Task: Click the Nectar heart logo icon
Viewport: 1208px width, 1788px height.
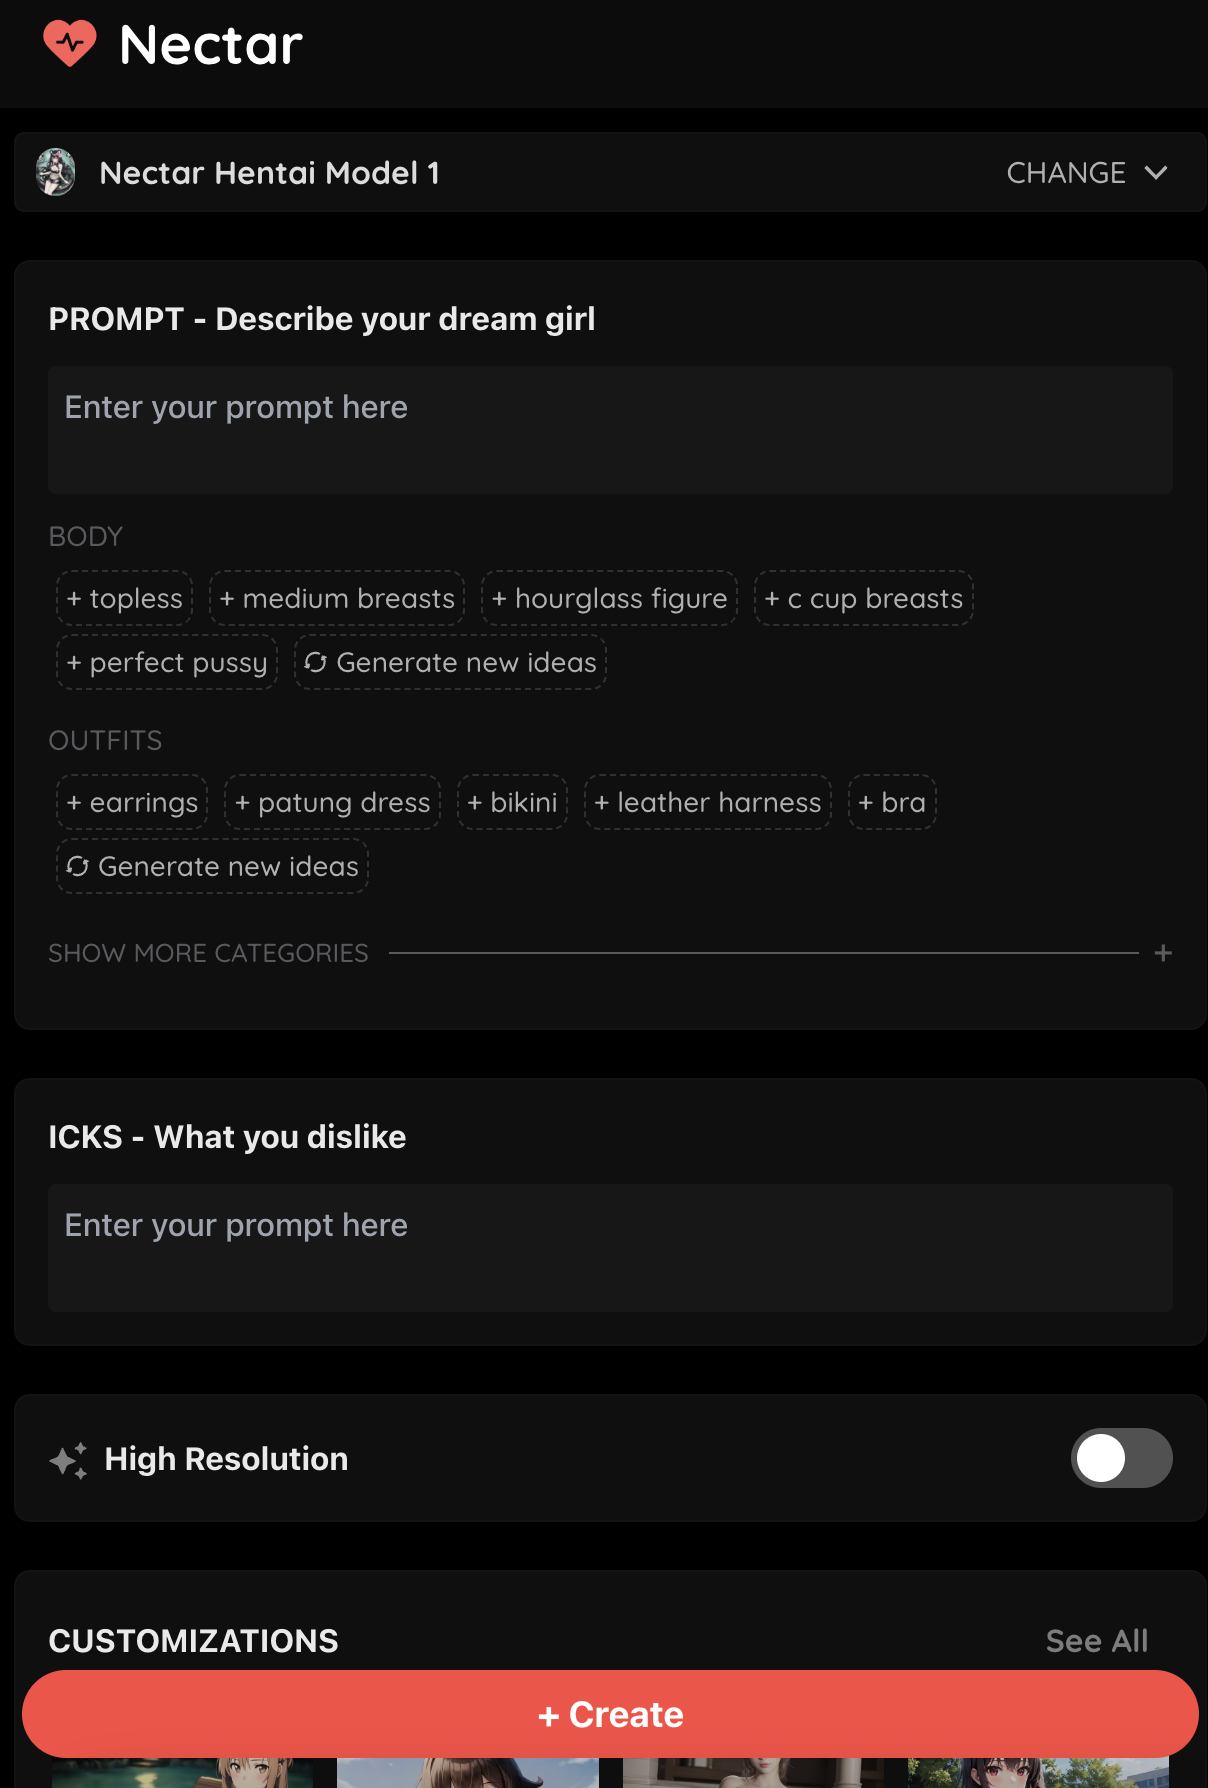Action: click(x=70, y=44)
